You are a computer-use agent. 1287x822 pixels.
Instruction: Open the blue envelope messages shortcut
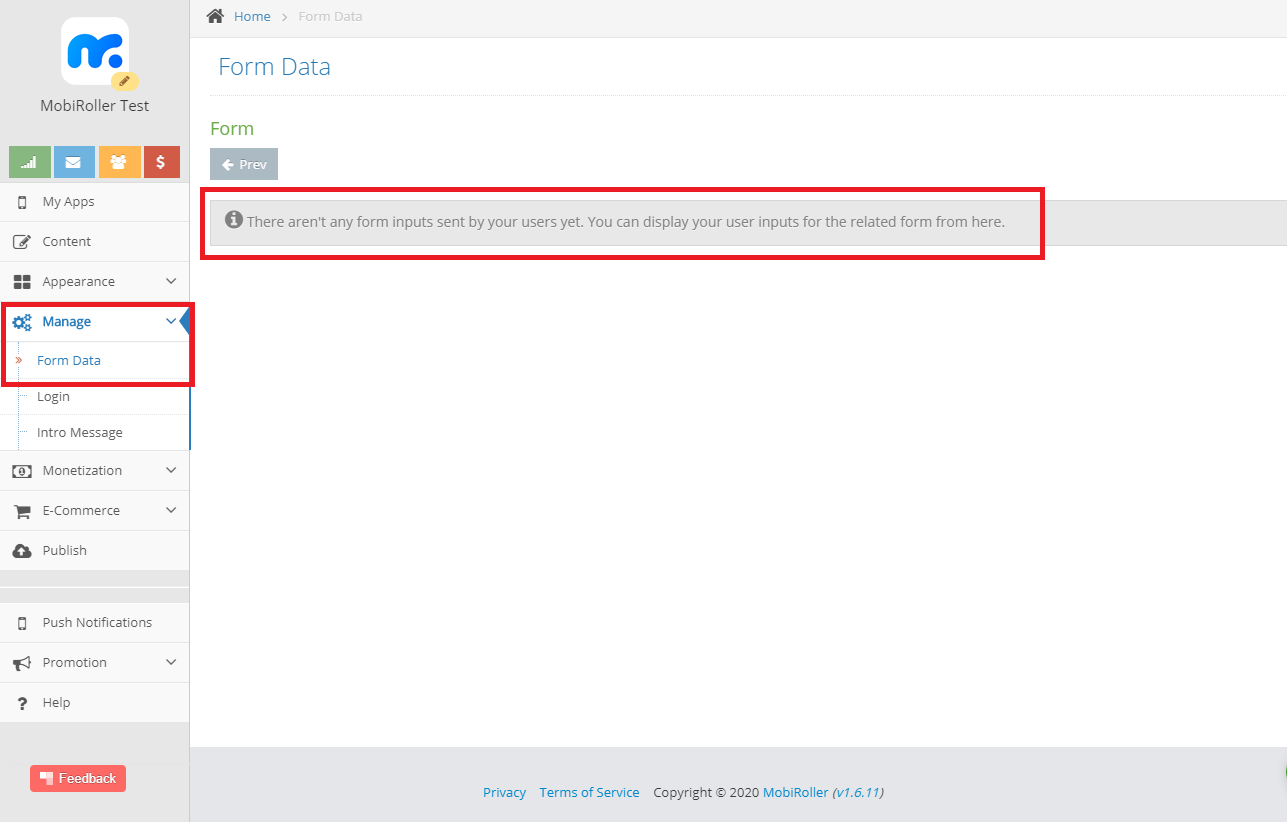[74, 162]
